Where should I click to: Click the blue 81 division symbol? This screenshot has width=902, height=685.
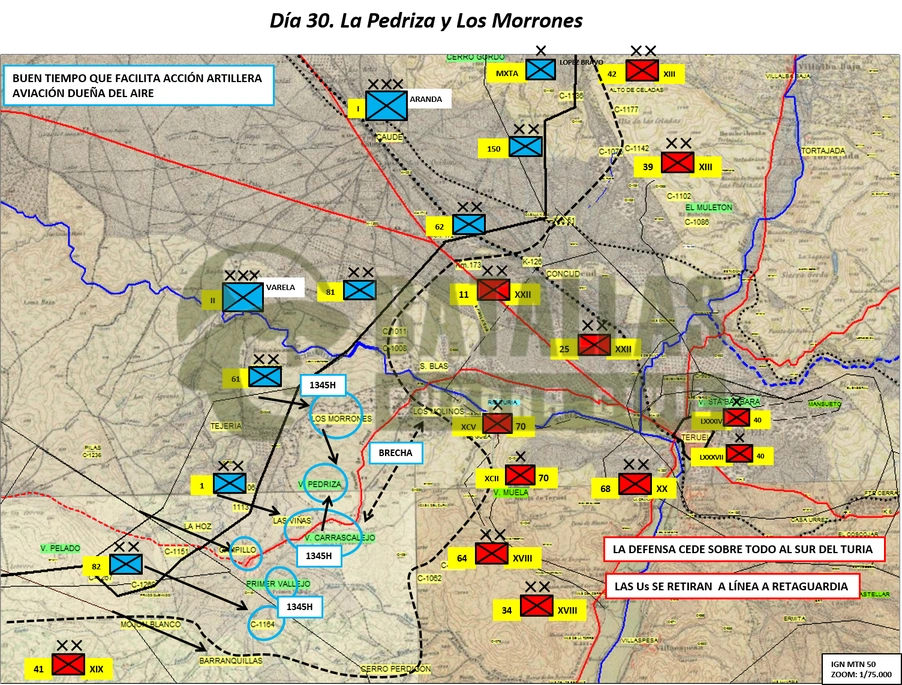click(360, 289)
